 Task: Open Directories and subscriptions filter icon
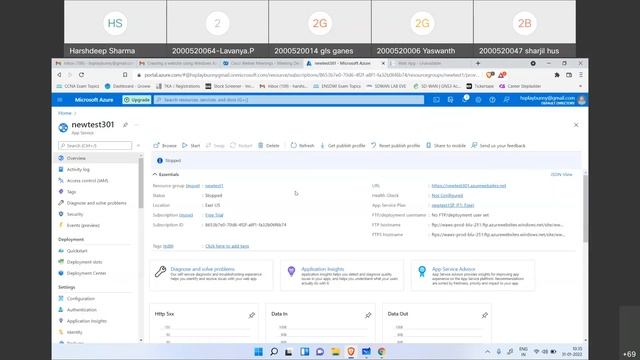tap(450, 100)
